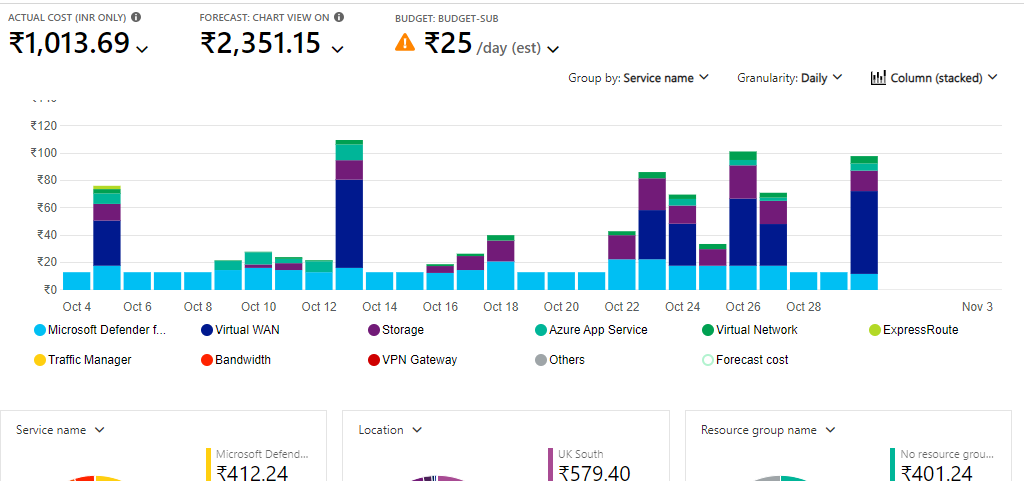The image size is (1024, 481).
Task: Toggle Bandwidth legend swatch
Action: click(x=207, y=360)
